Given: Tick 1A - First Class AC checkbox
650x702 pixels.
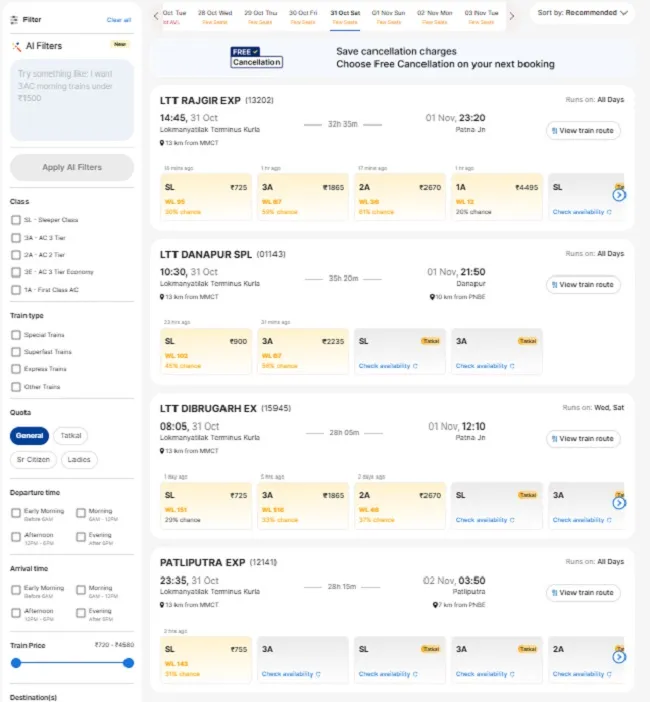Looking at the screenshot, I should point(16,290).
